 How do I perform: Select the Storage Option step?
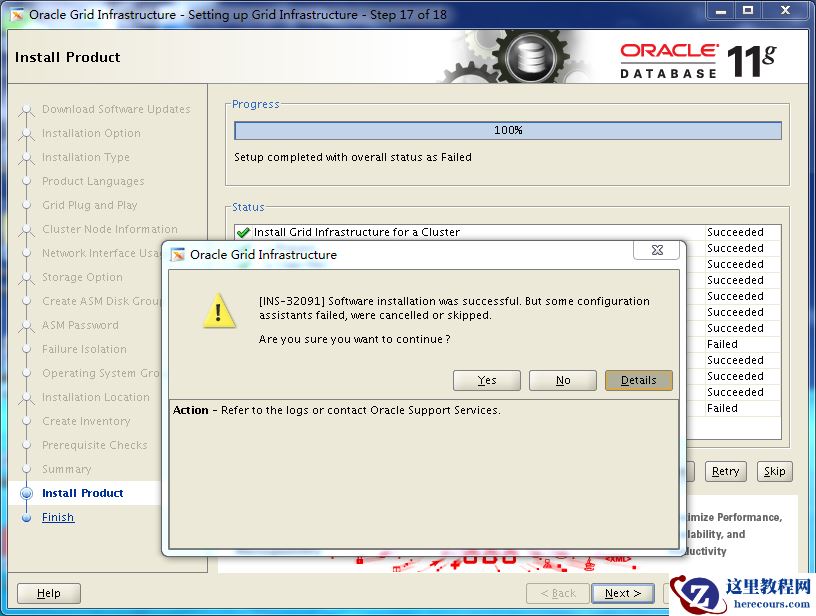[x=82, y=277]
